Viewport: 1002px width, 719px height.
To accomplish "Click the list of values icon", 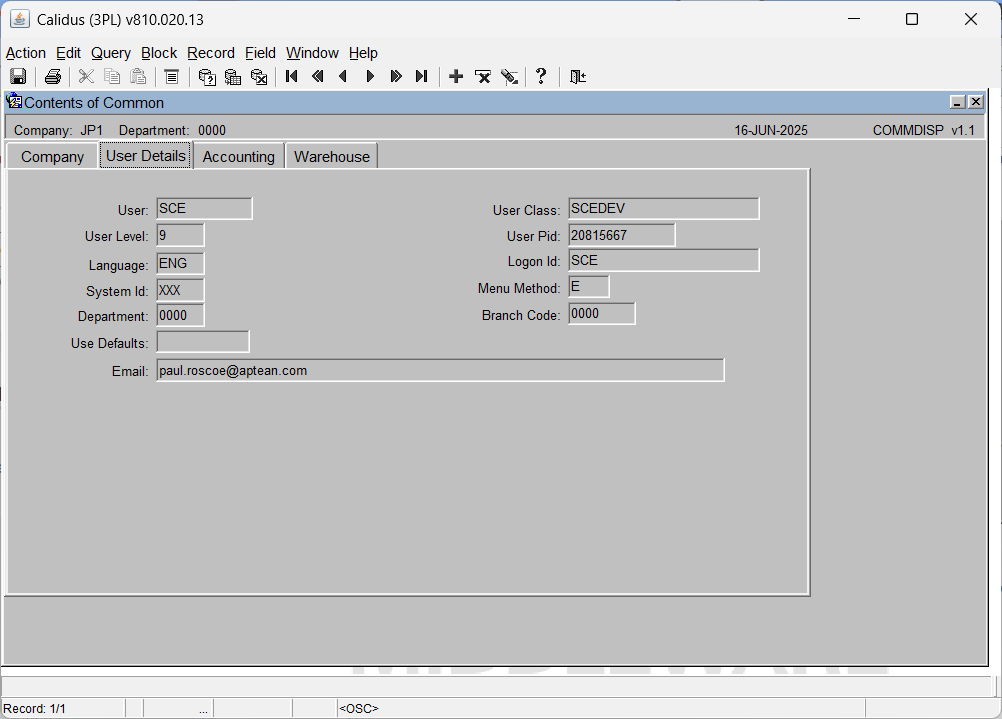I will [x=171, y=77].
